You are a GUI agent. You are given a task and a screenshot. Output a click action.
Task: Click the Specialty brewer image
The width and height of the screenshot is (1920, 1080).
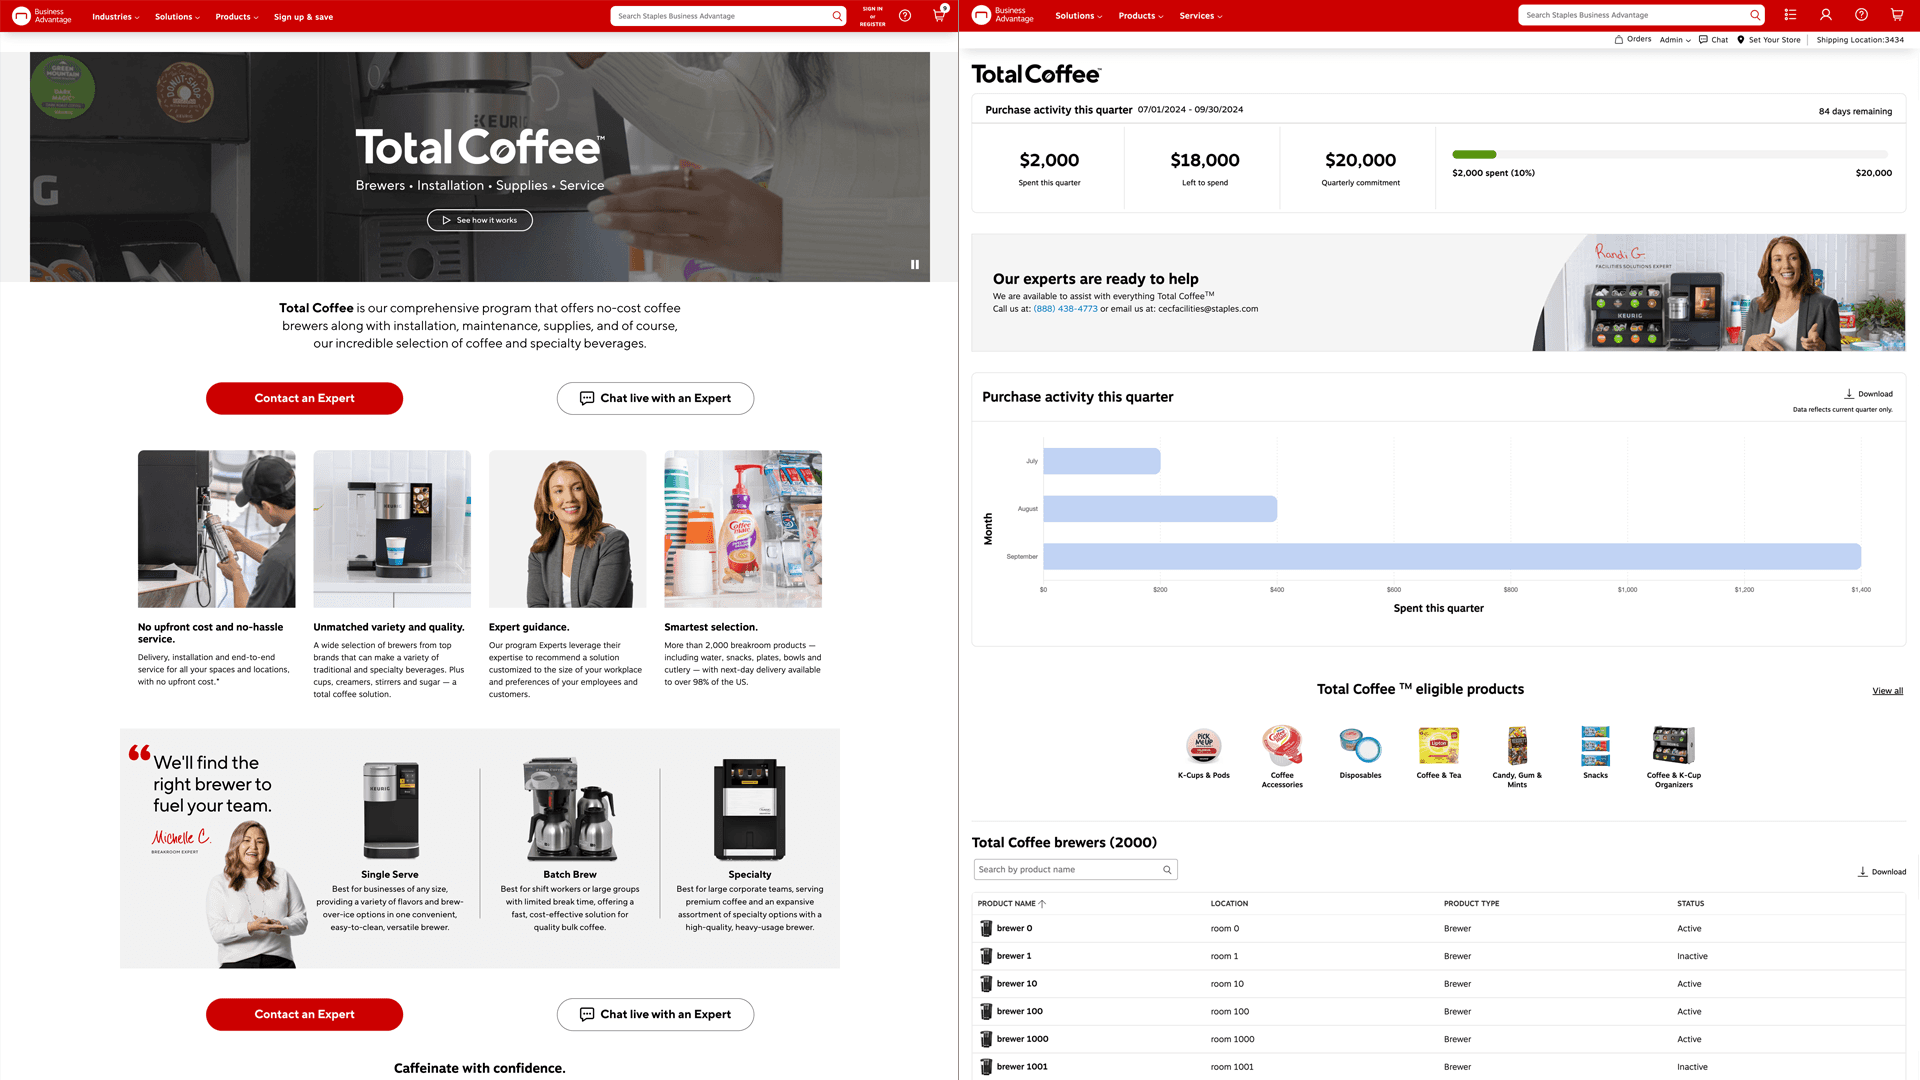[x=750, y=810]
